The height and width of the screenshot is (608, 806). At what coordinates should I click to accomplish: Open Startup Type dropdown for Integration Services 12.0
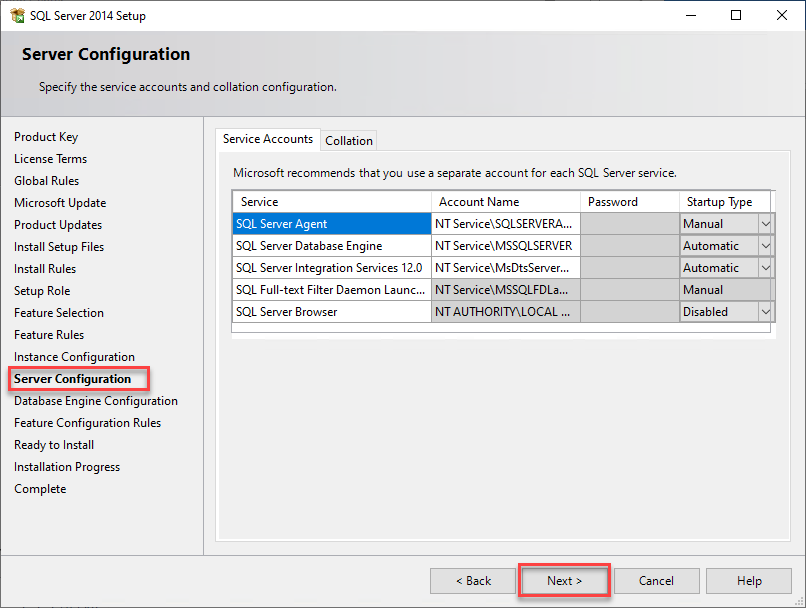coord(765,268)
